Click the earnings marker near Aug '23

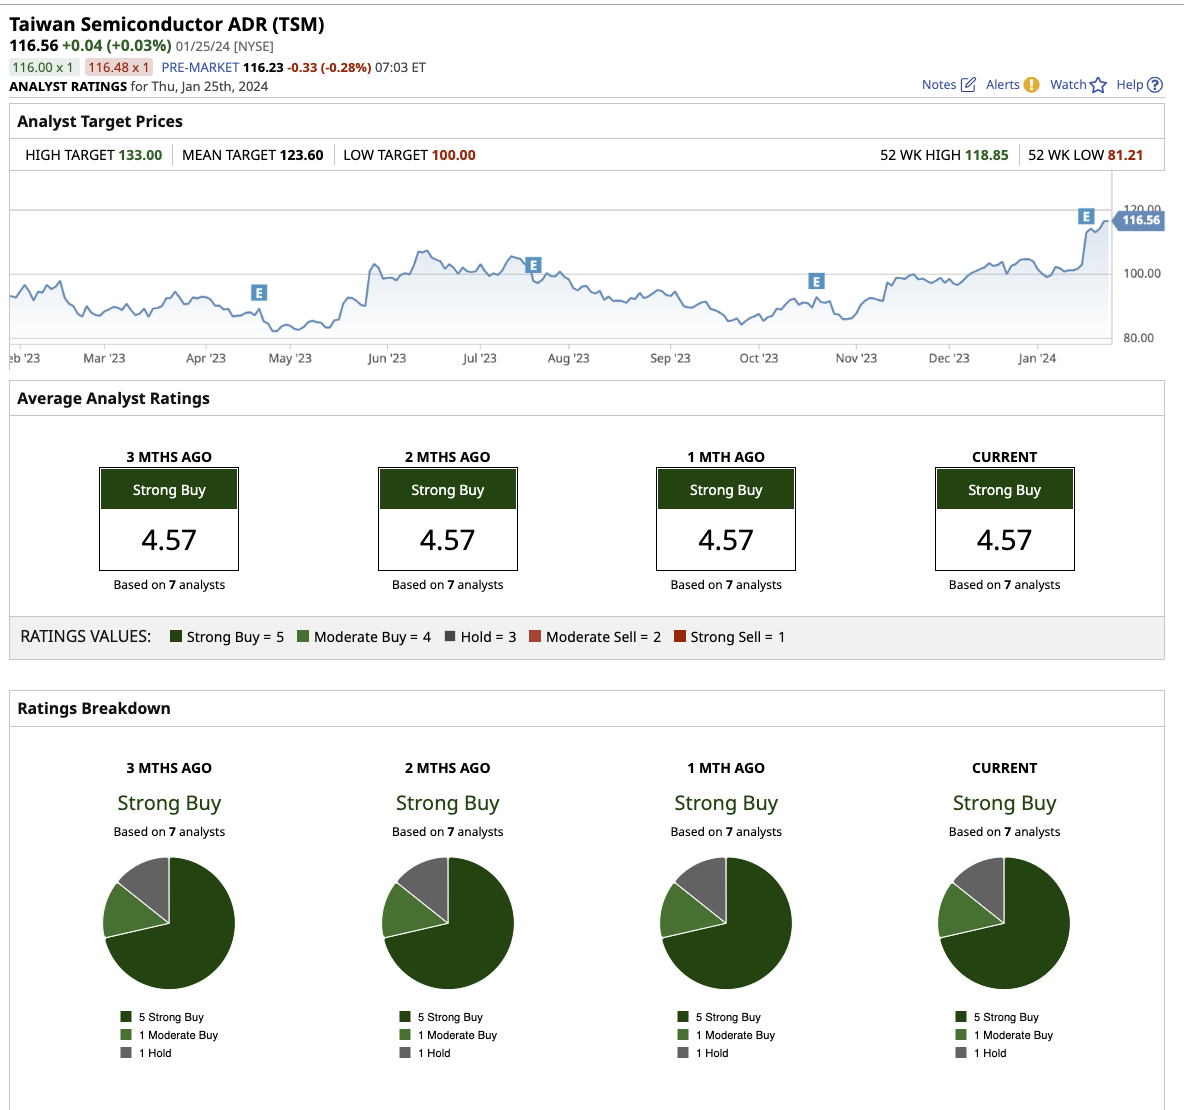coord(533,265)
